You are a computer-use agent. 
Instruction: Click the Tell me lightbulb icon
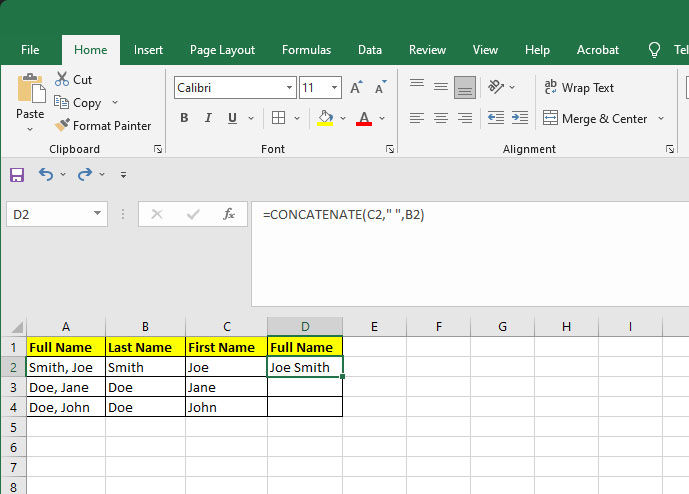pos(654,50)
